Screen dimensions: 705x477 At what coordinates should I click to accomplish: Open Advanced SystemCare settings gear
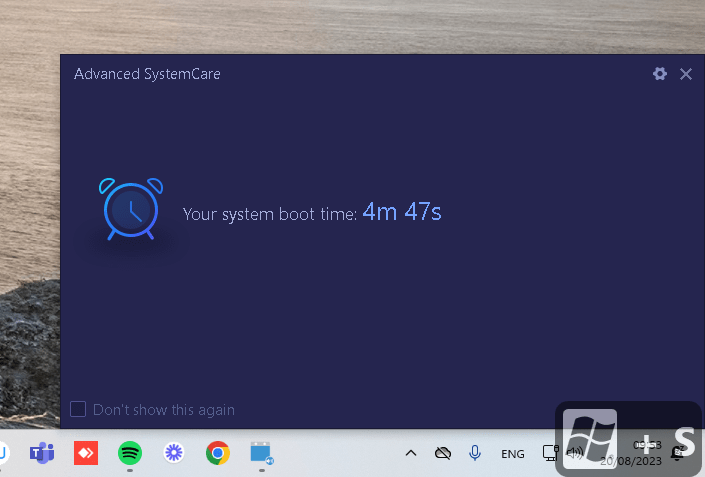660,74
